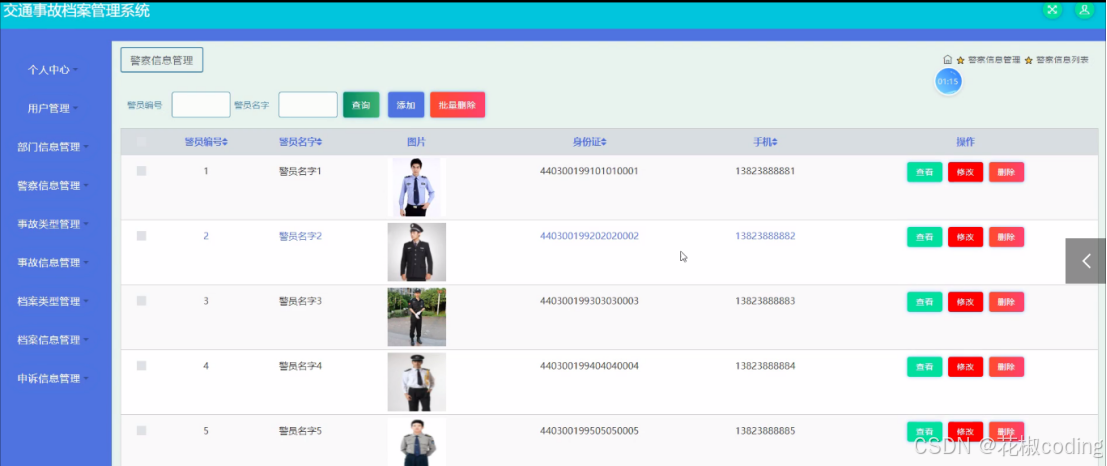Viewport: 1107px width, 466px height.
Task: Click the 图片 column header
Action: [x=417, y=142]
